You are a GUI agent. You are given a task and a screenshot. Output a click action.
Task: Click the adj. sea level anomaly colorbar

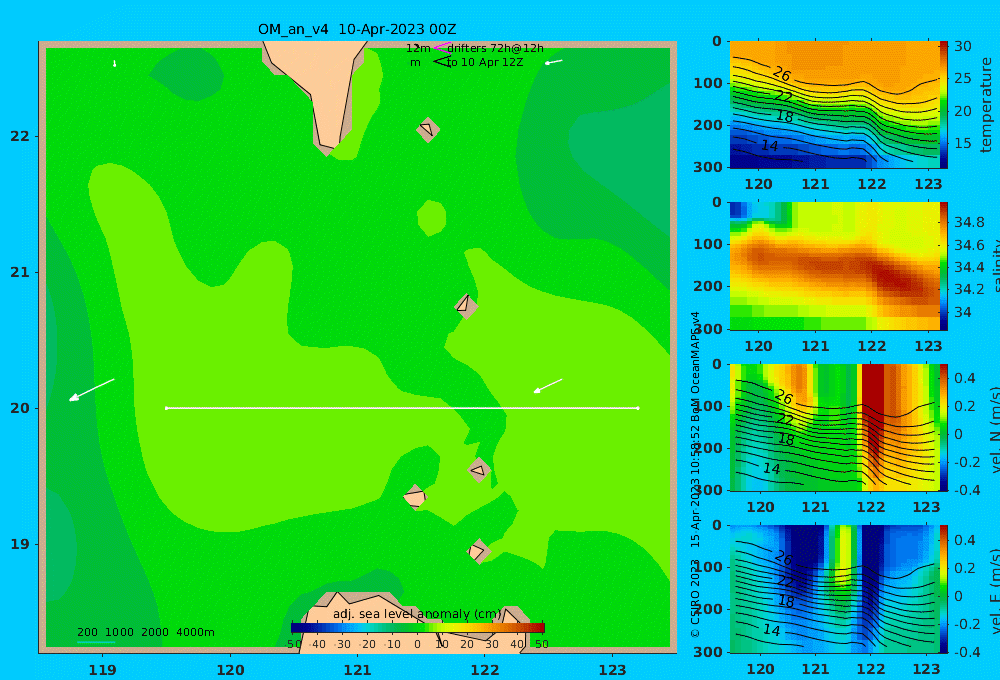point(418,627)
